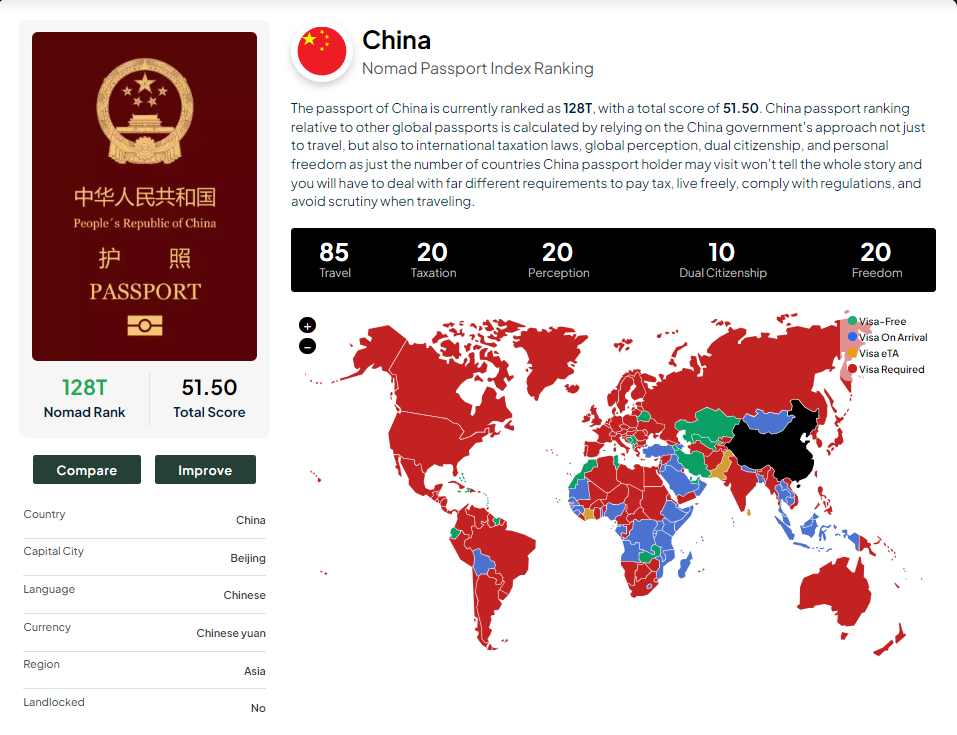The width and height of the screenshot is (957, 735).
Task: Click the Language value Chinese
Action: 244,595
